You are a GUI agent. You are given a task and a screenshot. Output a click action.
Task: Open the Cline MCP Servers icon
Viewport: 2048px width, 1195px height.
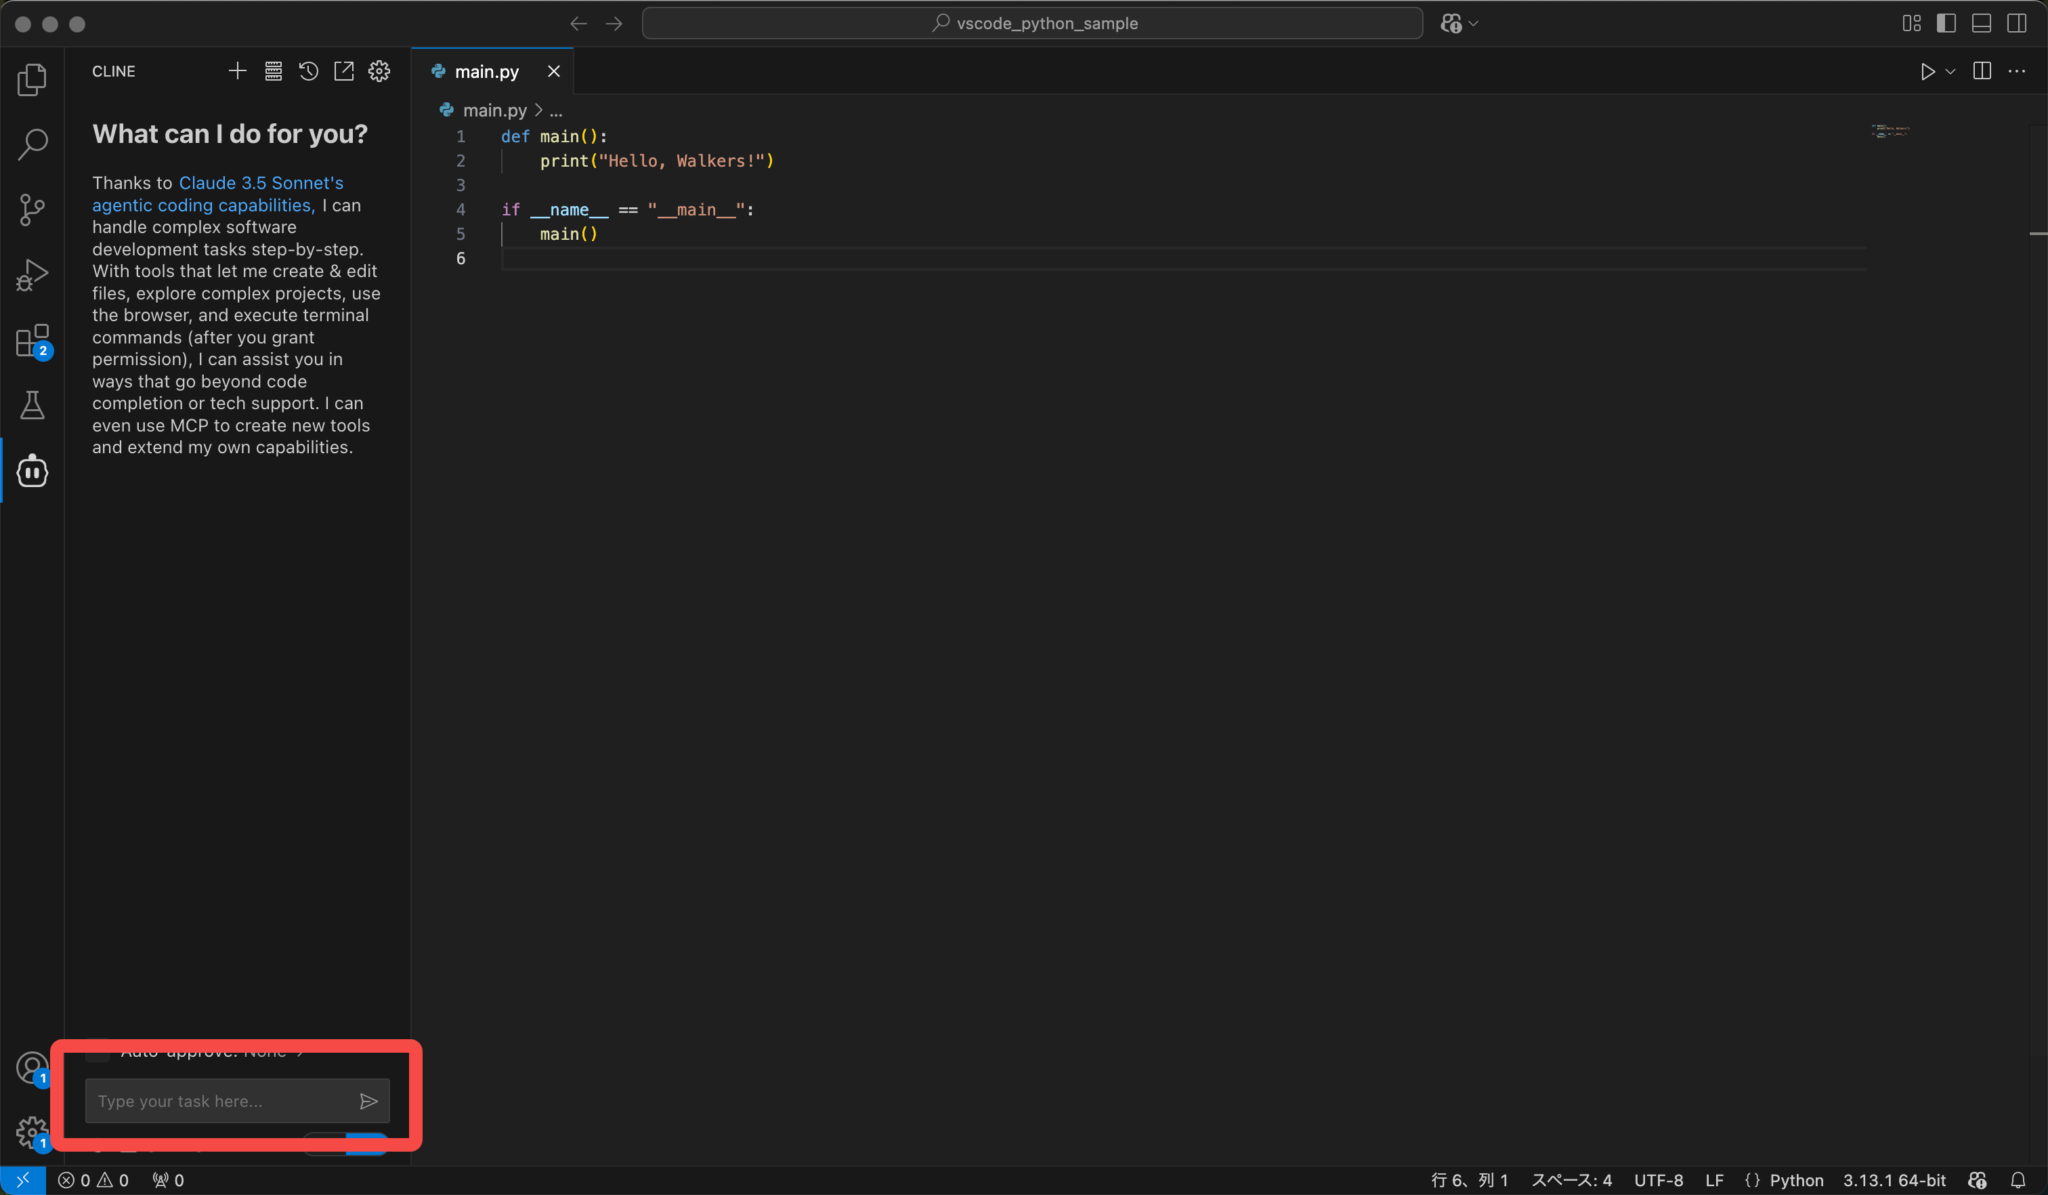tap(273, 71)
